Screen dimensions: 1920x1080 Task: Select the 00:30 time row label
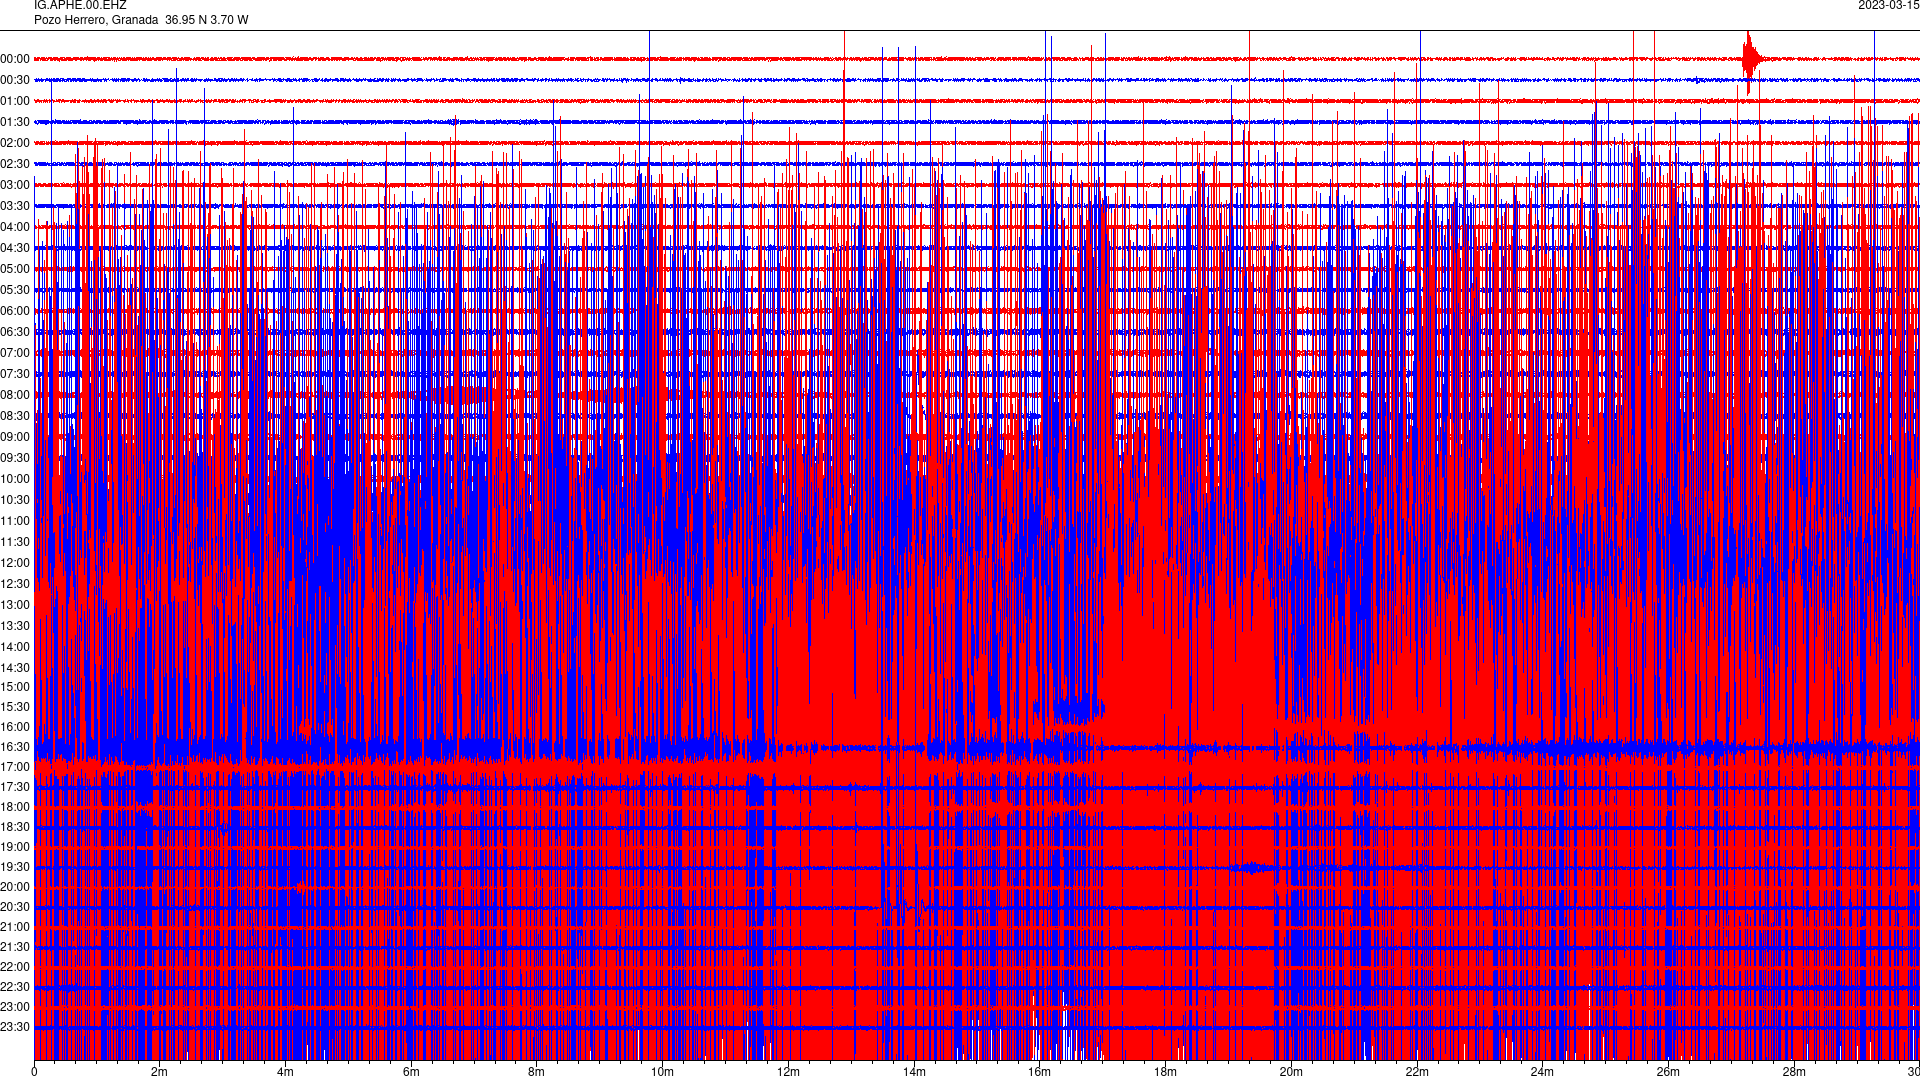pos(15,80)
